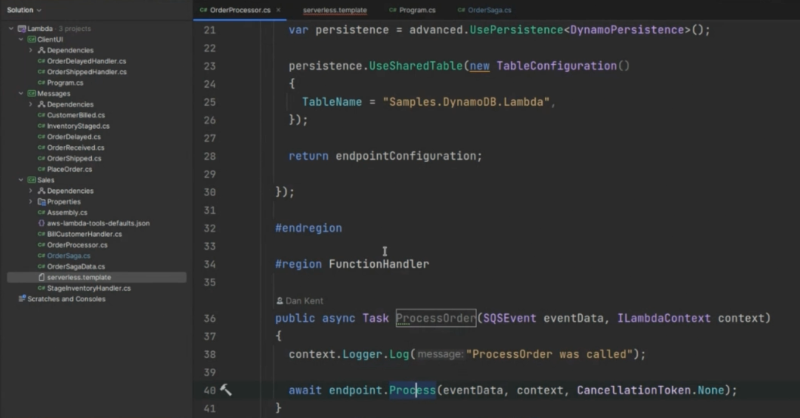Click the Scratches and Consoles icon
This screenshot has width=800, height=418.
22,299
